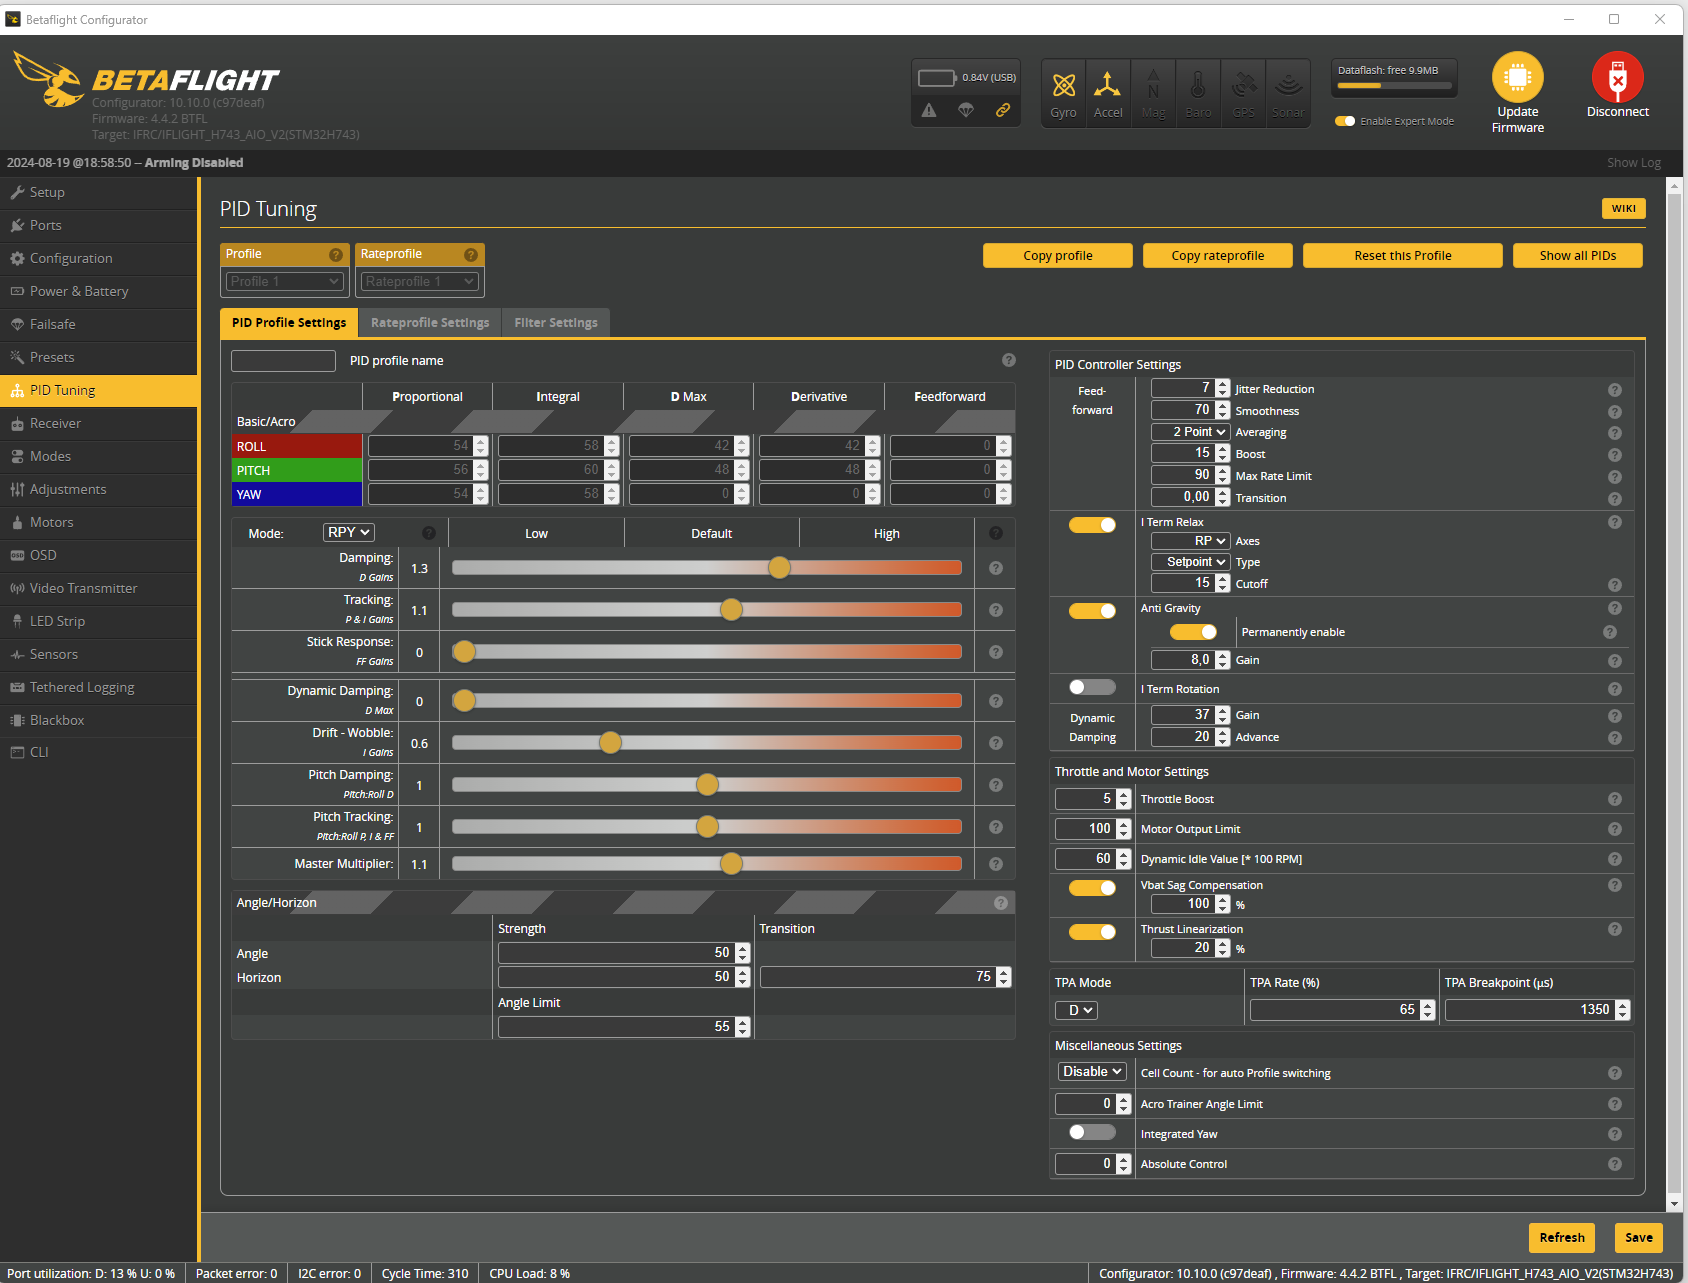Click the link status icon under battery
Screen dimensions: 1688x1283
coord(1002,110)
